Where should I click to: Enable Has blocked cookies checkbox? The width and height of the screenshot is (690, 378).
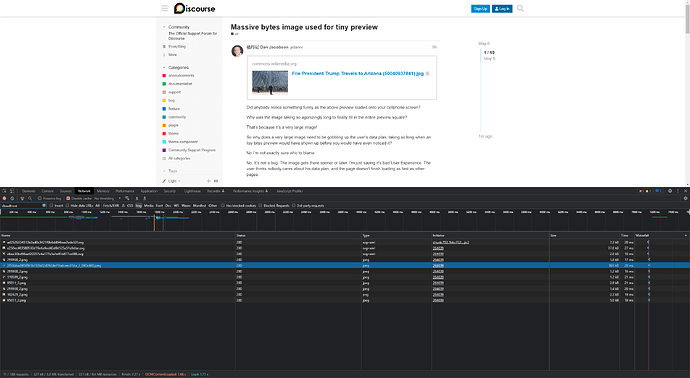tap(223, 206)
